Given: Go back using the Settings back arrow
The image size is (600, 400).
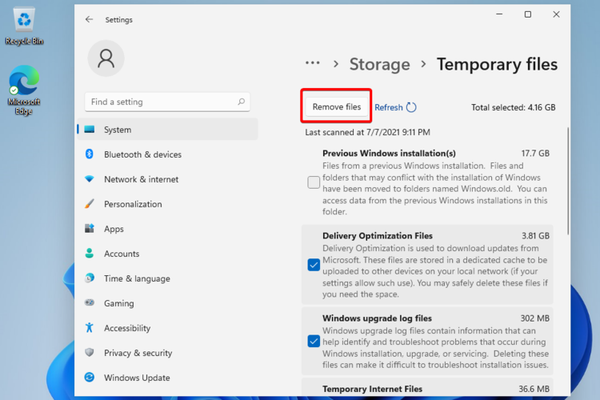Looking at the screenshot, I should point(89,20).
